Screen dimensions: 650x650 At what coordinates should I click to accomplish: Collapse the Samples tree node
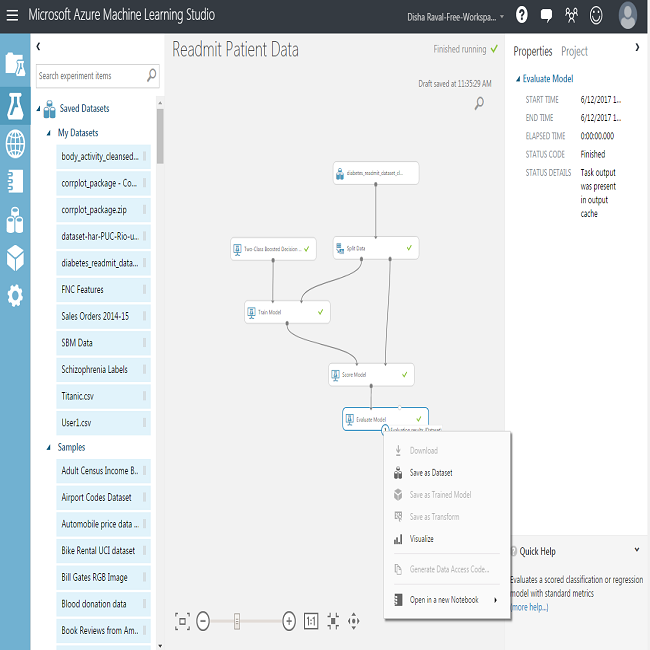point(49,447)
